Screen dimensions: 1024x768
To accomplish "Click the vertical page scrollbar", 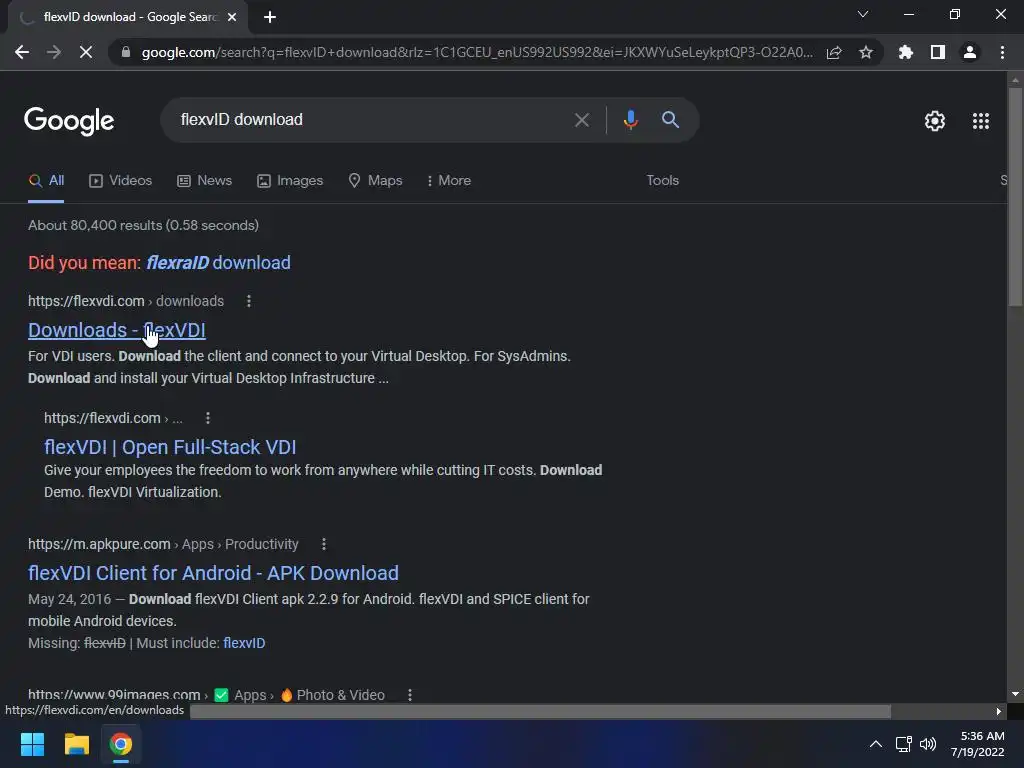I will click(1015, 196).
